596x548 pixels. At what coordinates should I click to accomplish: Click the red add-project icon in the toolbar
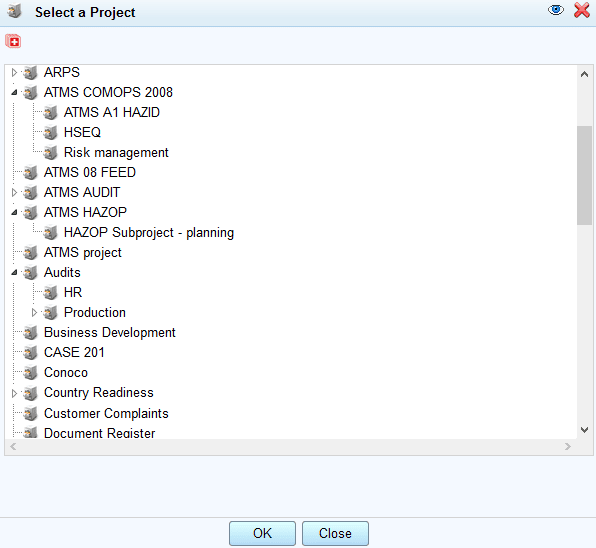(13, 41)
